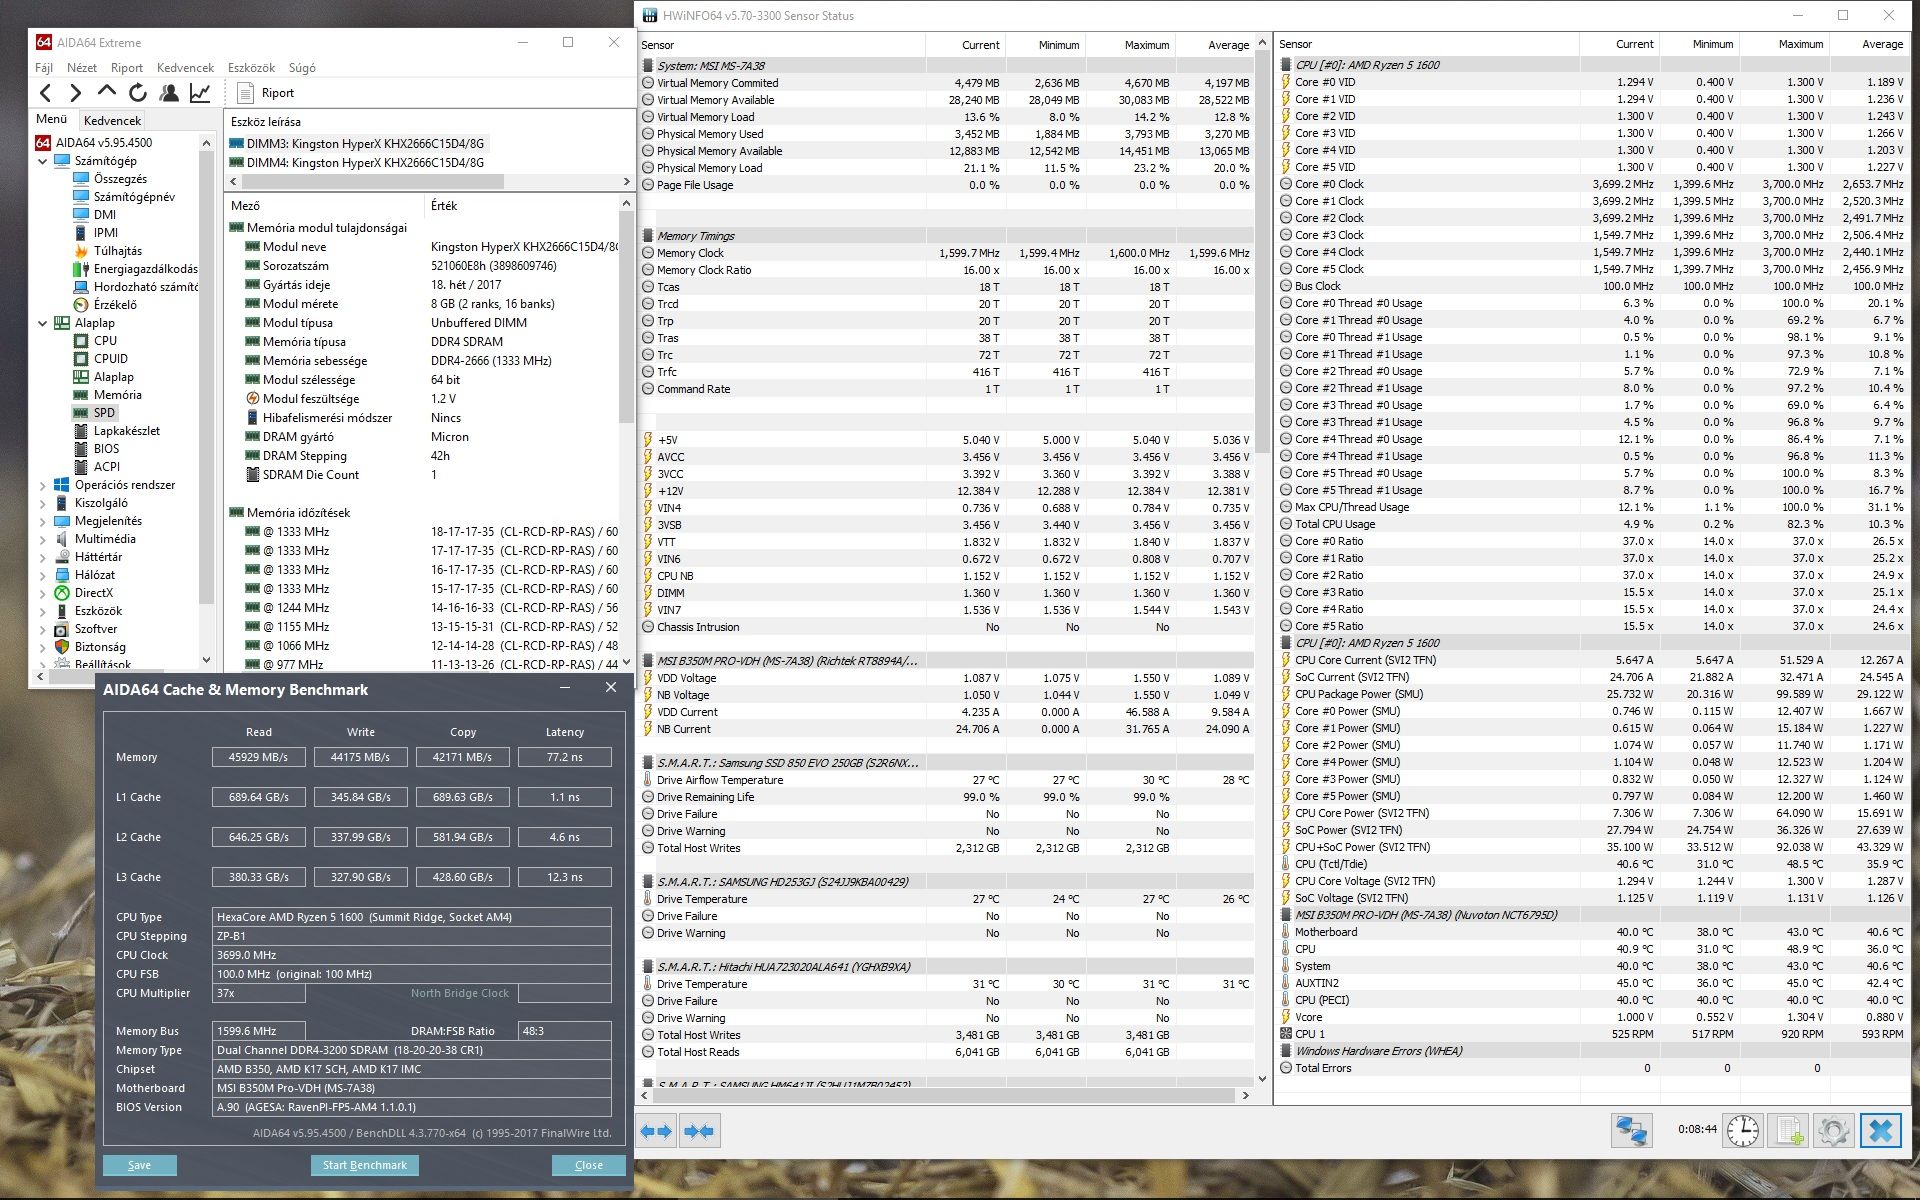Expand the Hálózat tree node
Image resolution: width=1920 pixels, height=1200 pixels.
click(x=43, y=575)
